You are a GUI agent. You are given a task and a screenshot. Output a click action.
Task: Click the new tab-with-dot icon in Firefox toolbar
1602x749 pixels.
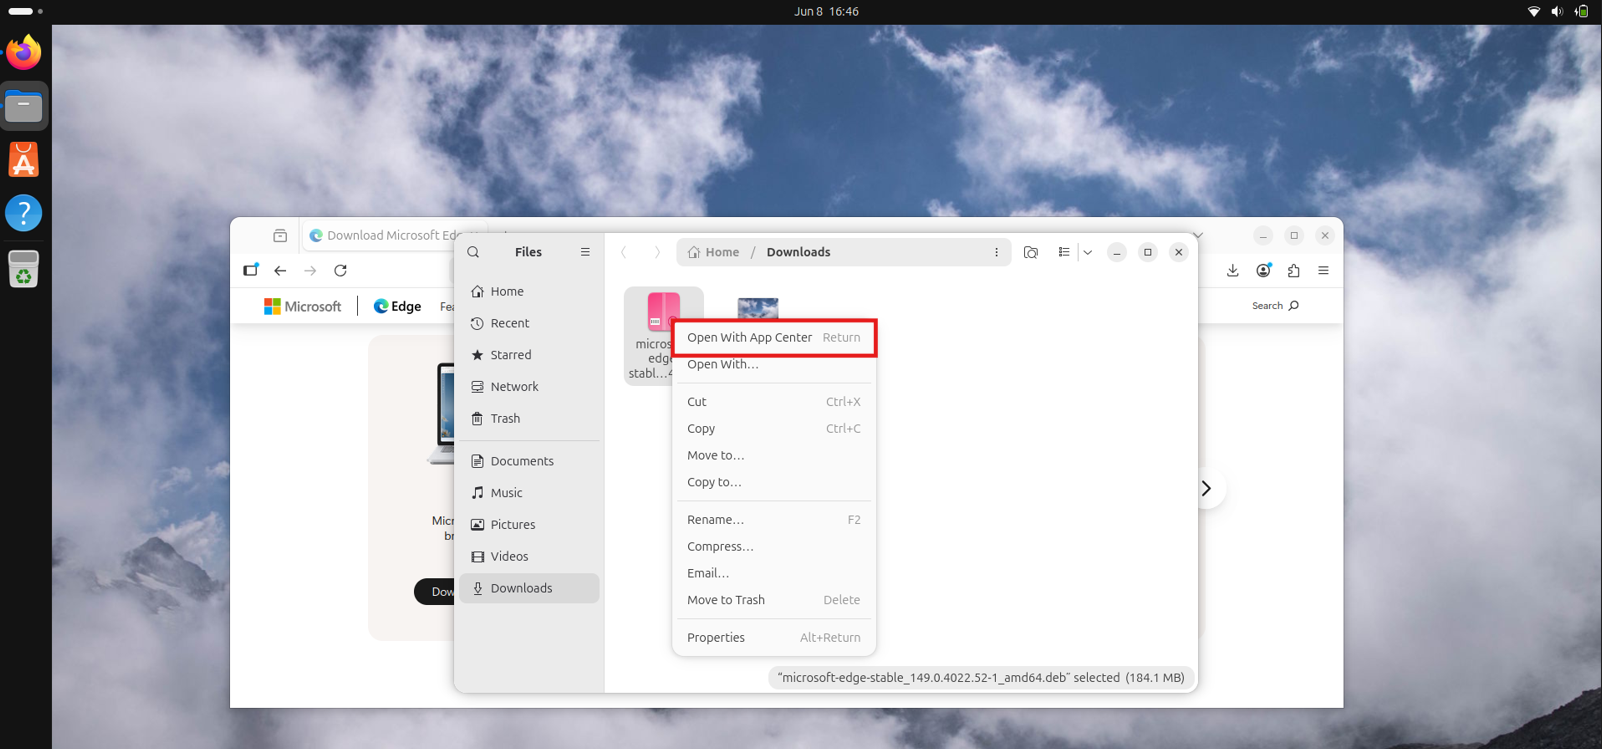(251, 270)
